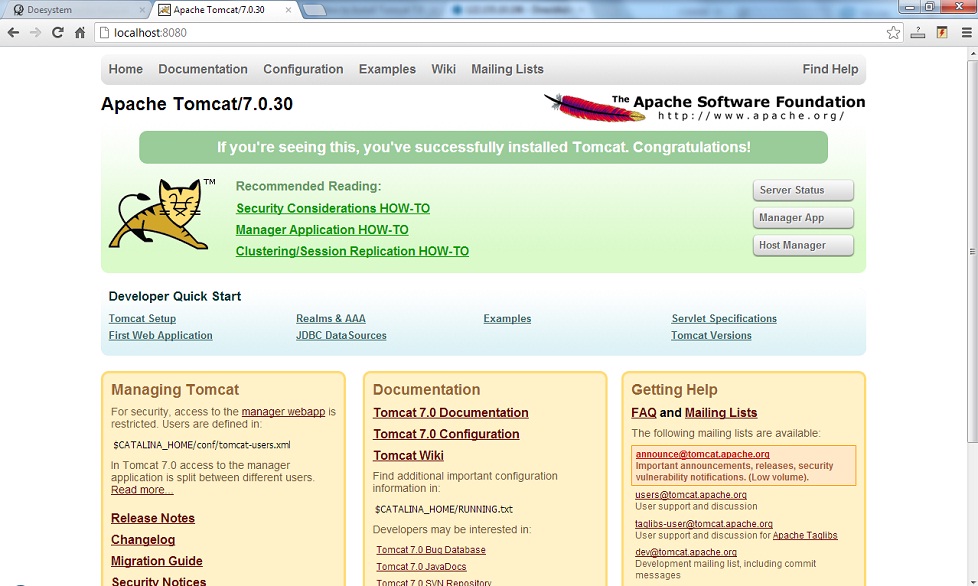
Task: Open Documentation in the top nav bar
Action: click(203, 69)
